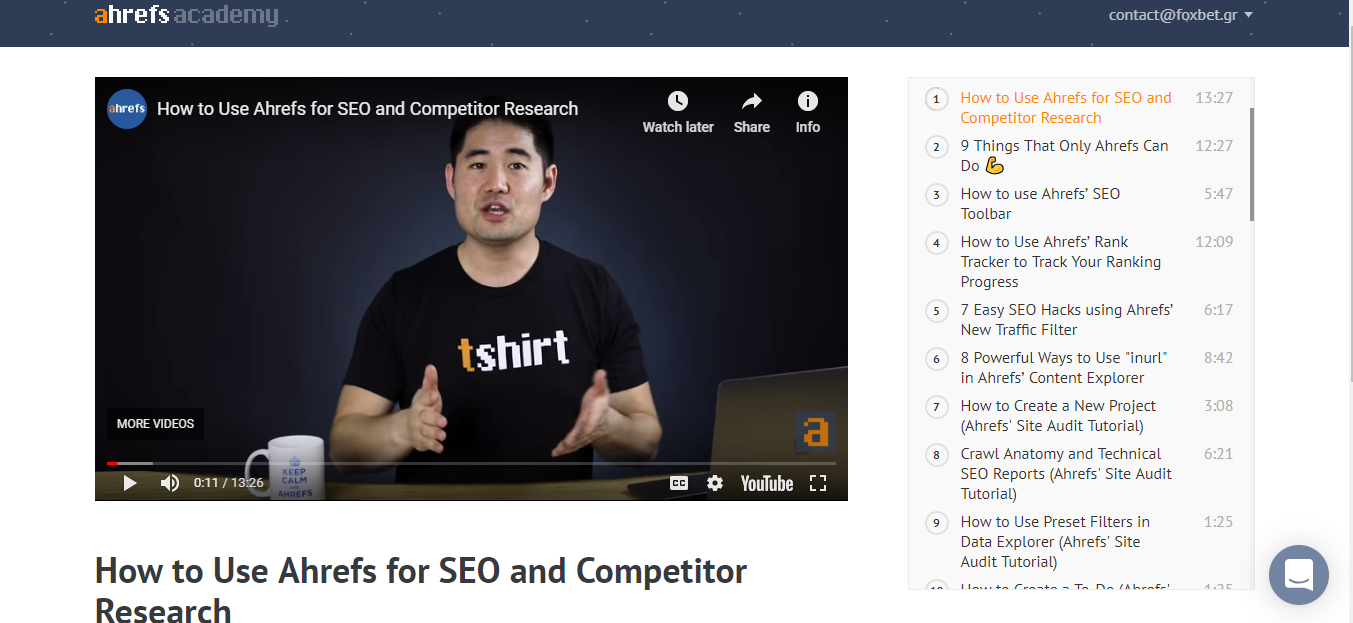Open lesson 'How to Create a New Project'

click(1058, 416)
